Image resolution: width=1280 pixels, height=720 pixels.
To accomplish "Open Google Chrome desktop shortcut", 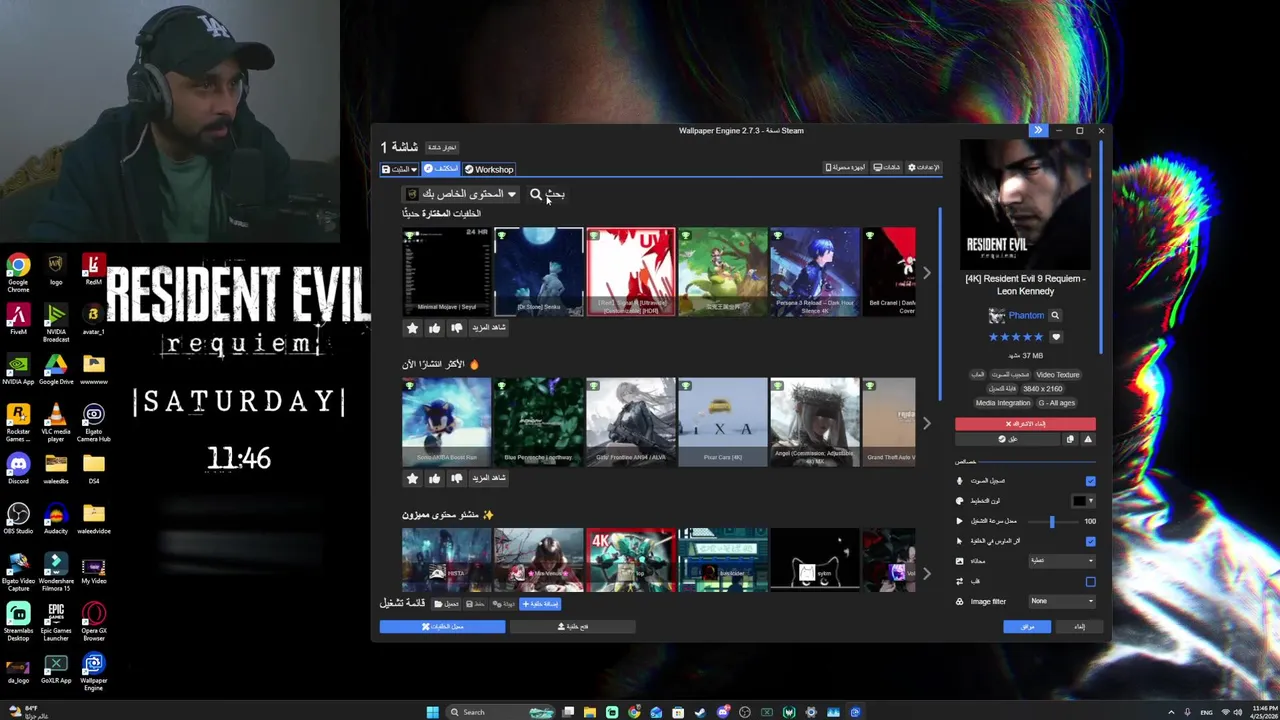I will (x=18, y=273).
